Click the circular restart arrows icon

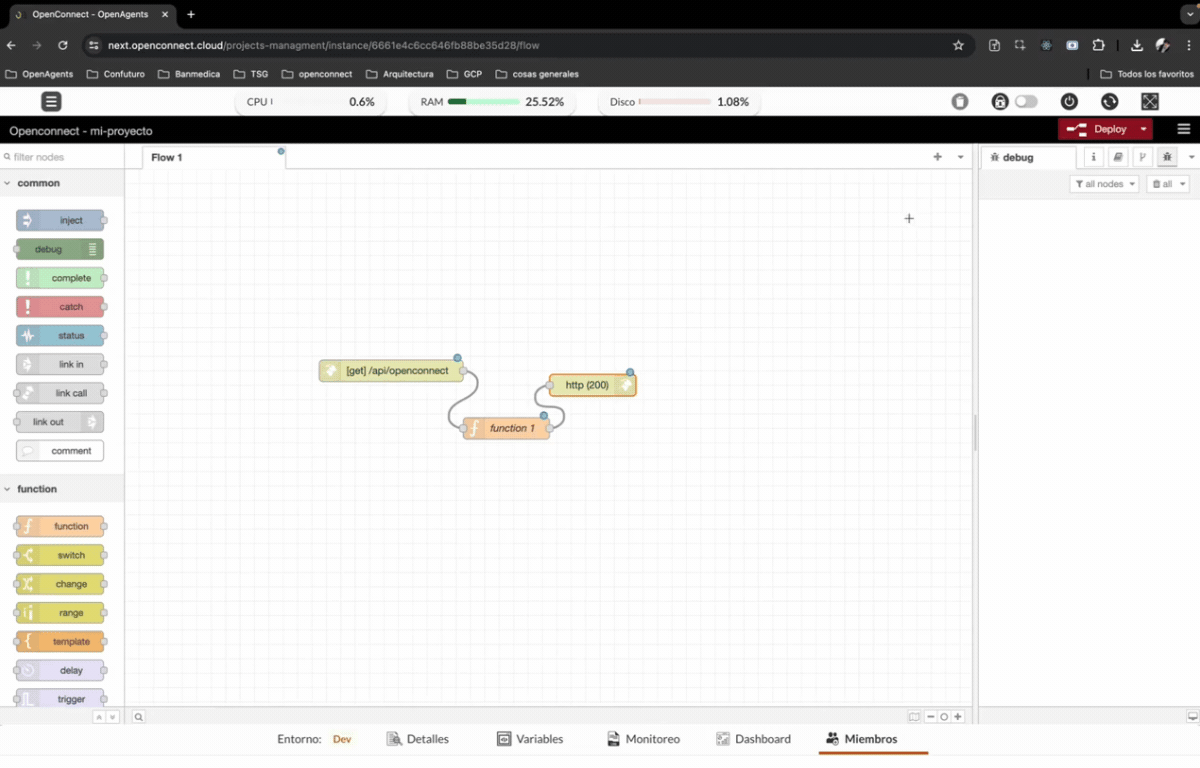(x=1109, y=102)
